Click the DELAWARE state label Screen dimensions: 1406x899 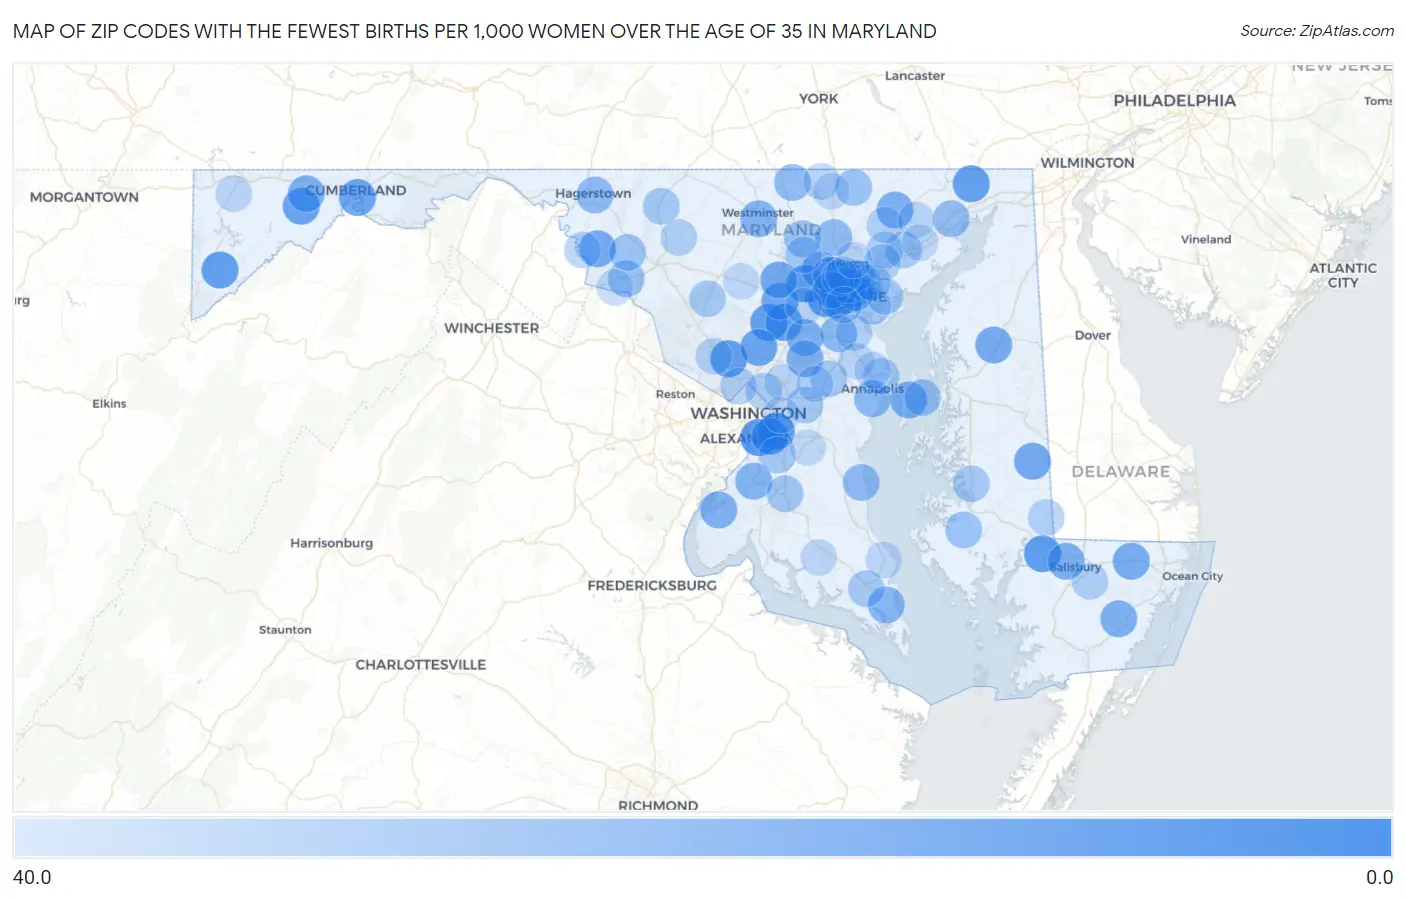tap(1120, 472)
